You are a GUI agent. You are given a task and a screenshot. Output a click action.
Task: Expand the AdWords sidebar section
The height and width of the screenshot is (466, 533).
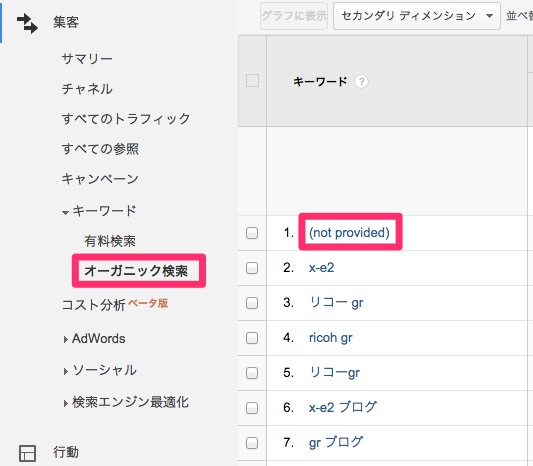pos(95,339)
